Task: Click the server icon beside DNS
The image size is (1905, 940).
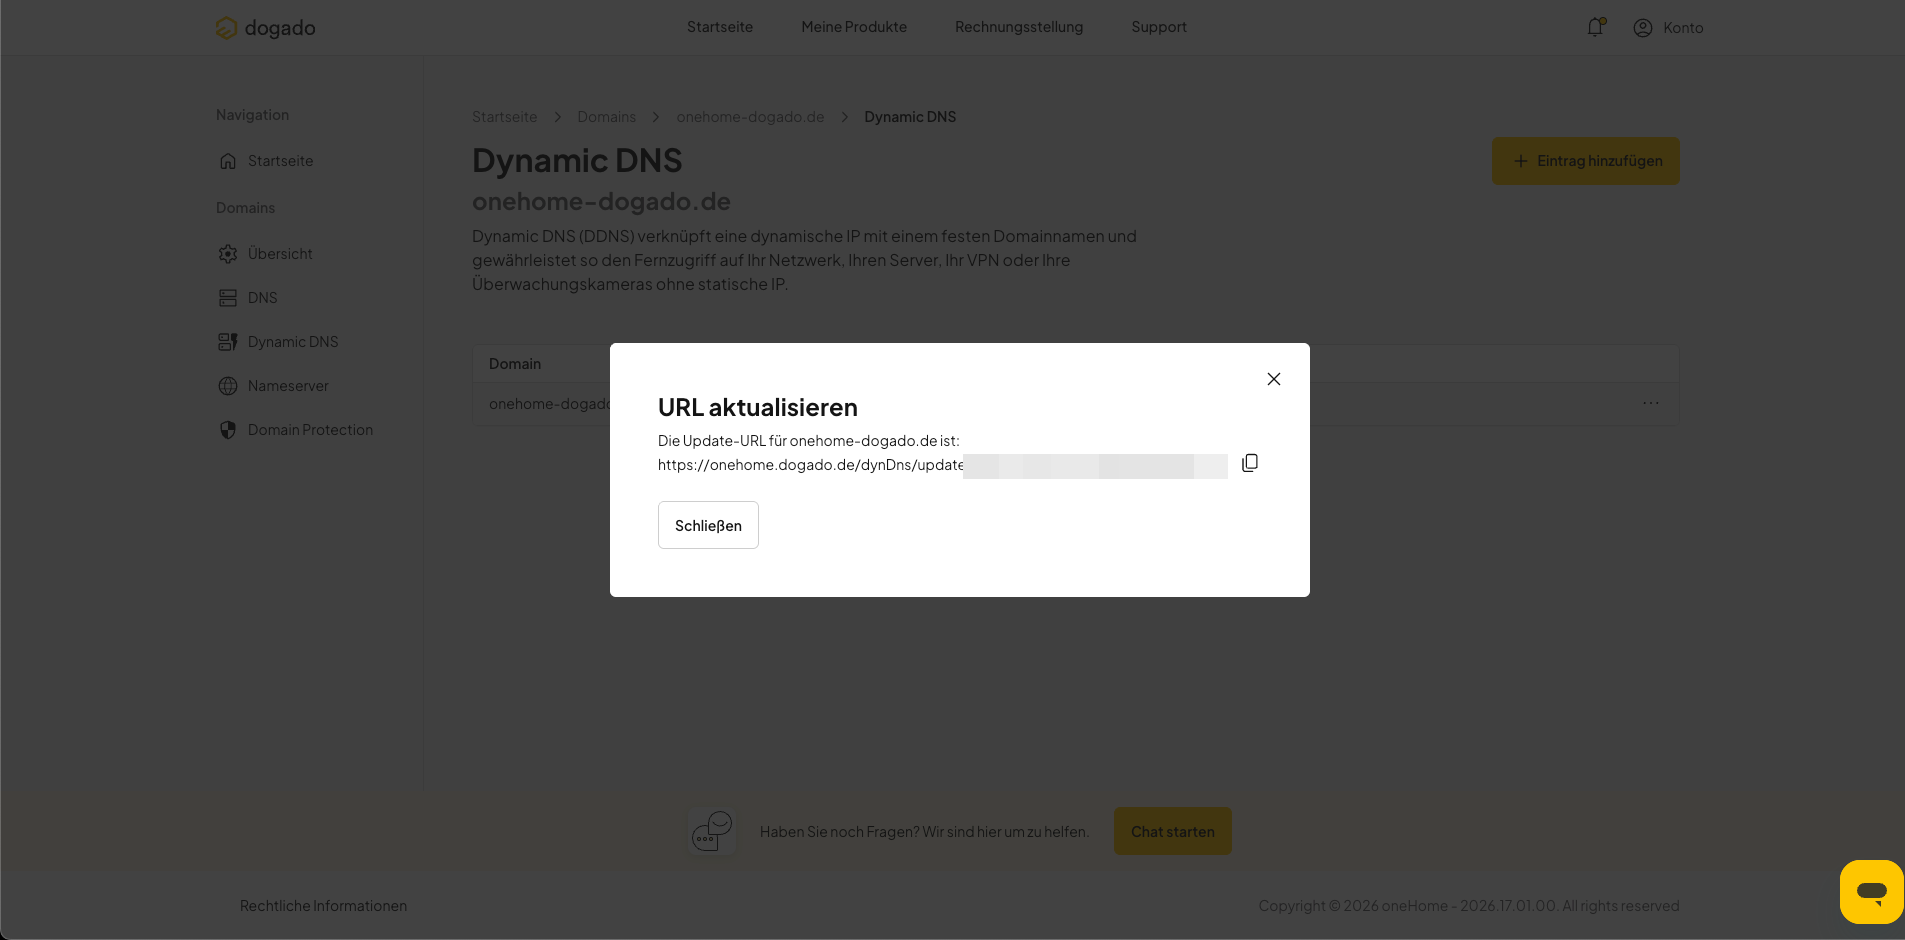Action: click(228, 298)
